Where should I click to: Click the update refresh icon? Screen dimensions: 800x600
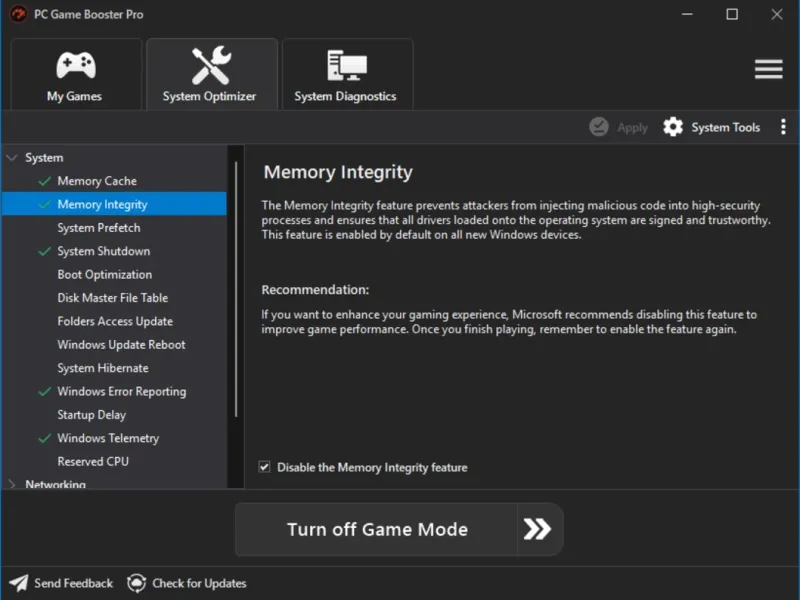click(136, 583)
